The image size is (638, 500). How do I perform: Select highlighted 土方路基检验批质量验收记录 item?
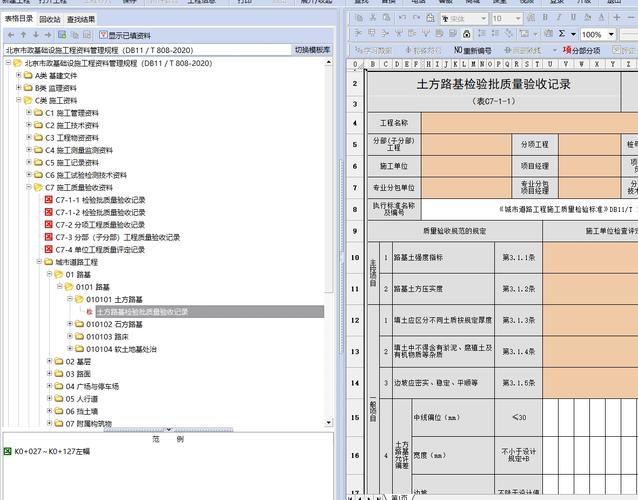pyautogui.click(x=210, y=312)
